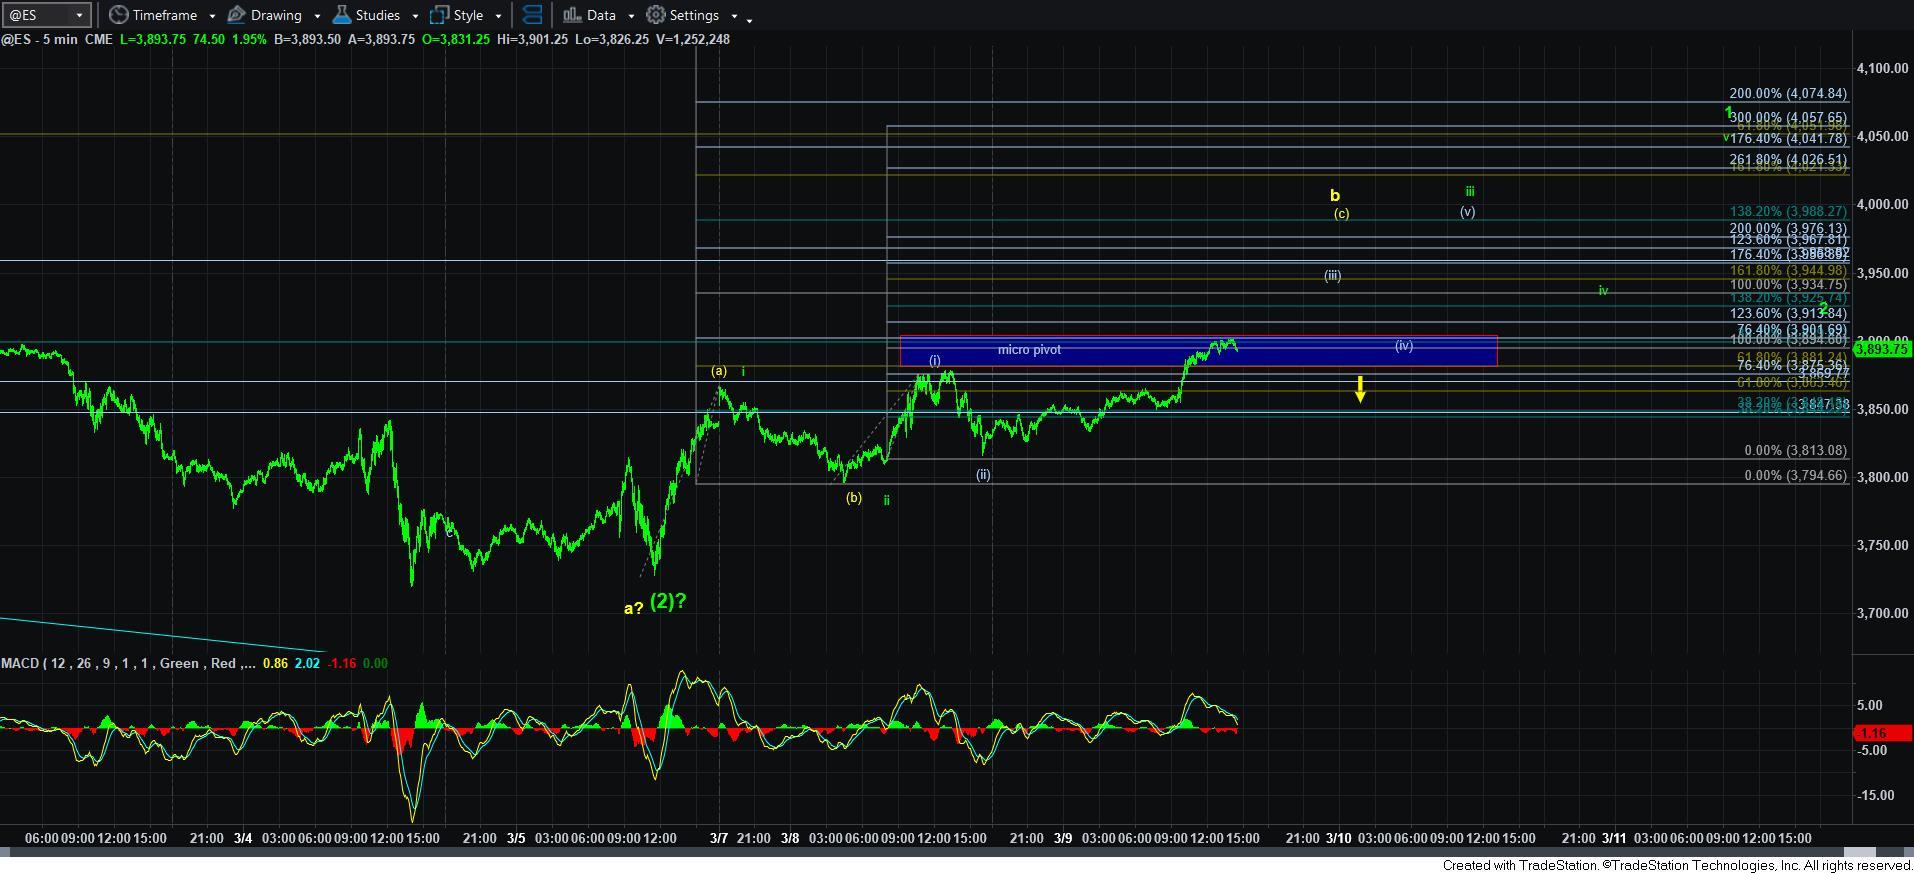This screenshot has height=873, width=1914.
Task: Click the @ES - 5 min chart title
Action: point(40,39)
